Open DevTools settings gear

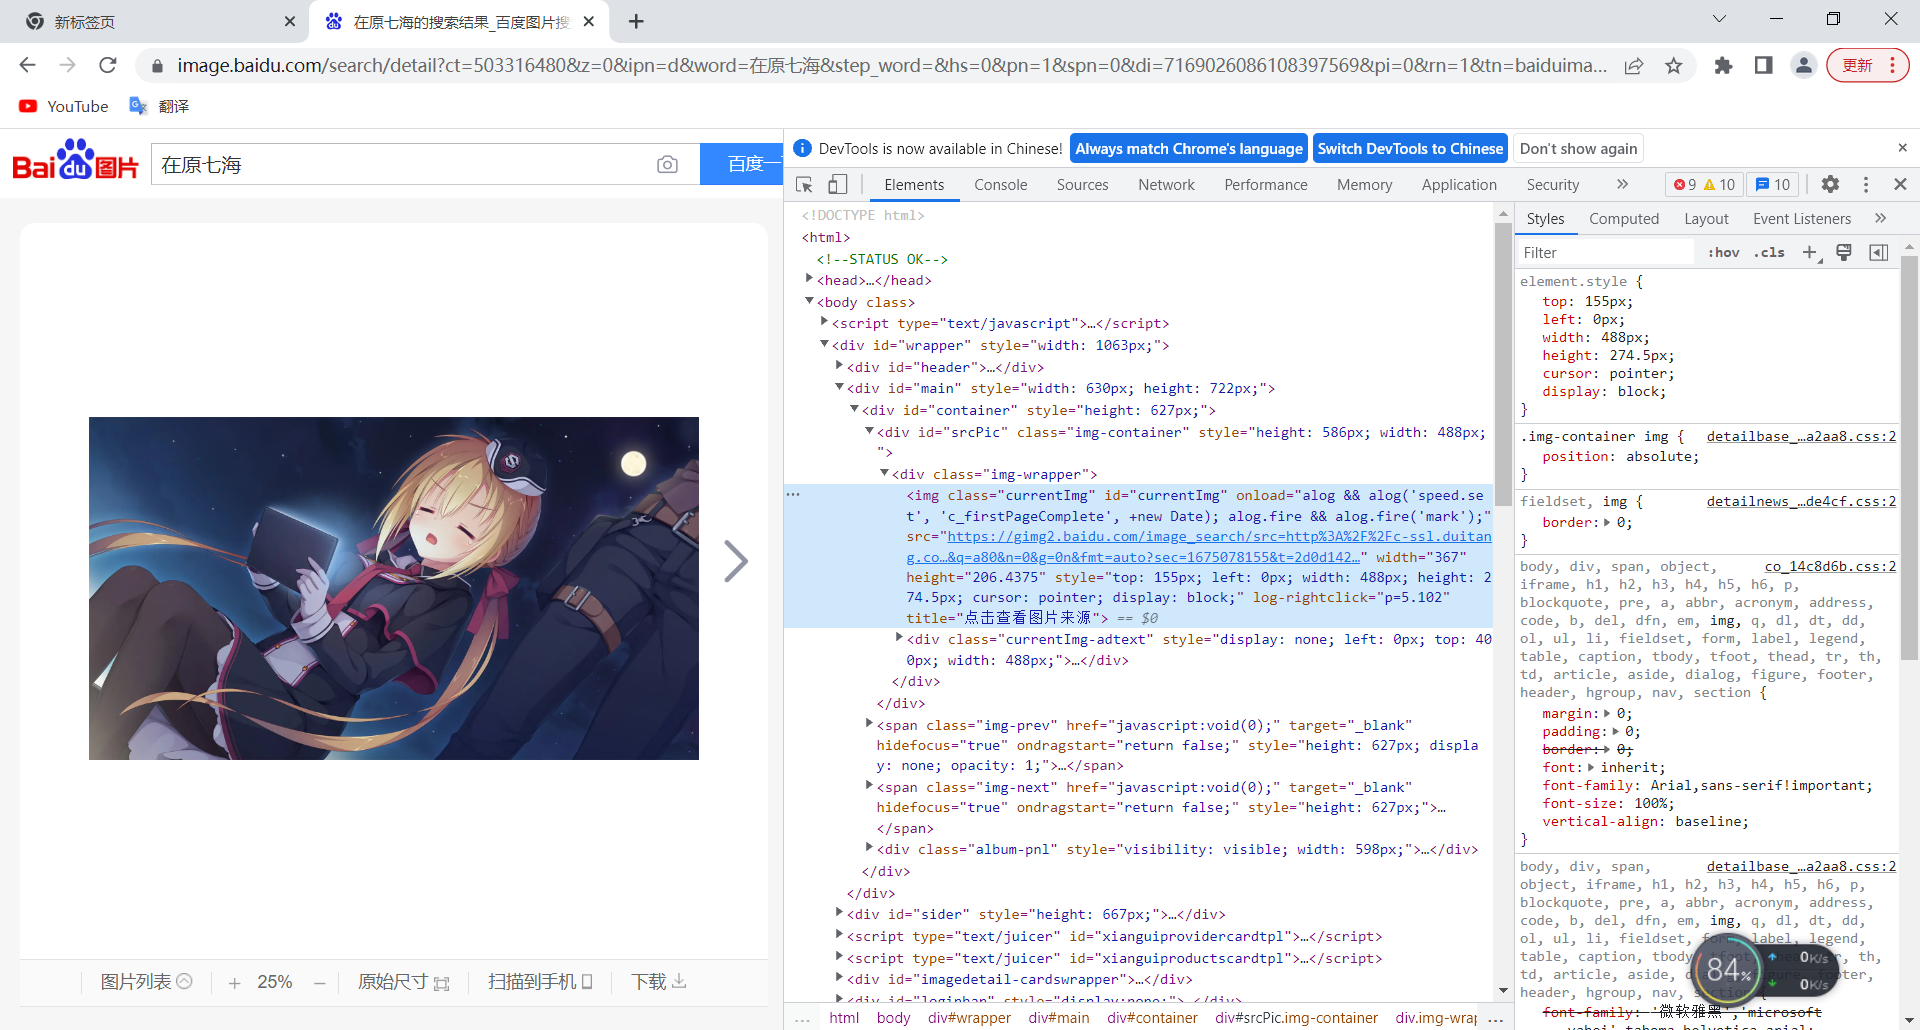(x=1830, y=184)
